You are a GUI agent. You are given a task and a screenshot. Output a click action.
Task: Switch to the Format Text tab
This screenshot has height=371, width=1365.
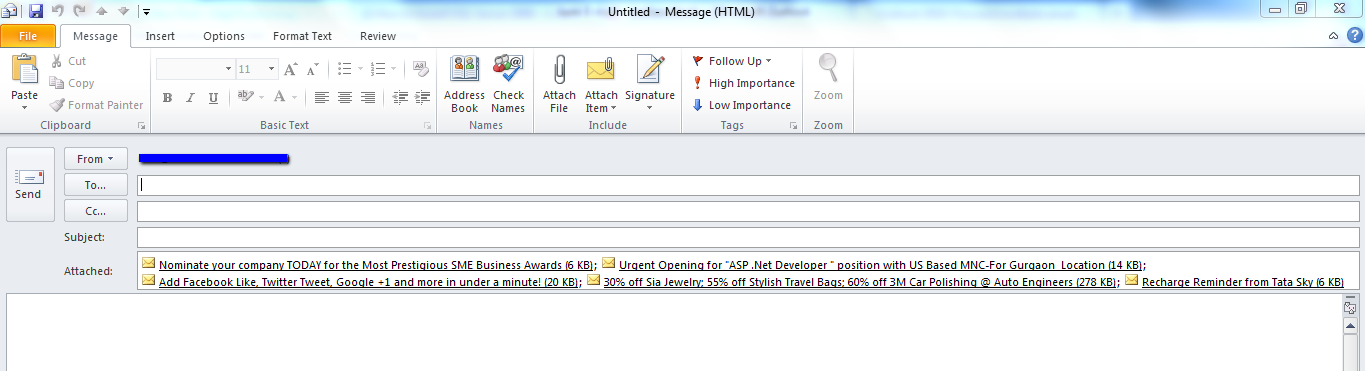coord(302,36)
